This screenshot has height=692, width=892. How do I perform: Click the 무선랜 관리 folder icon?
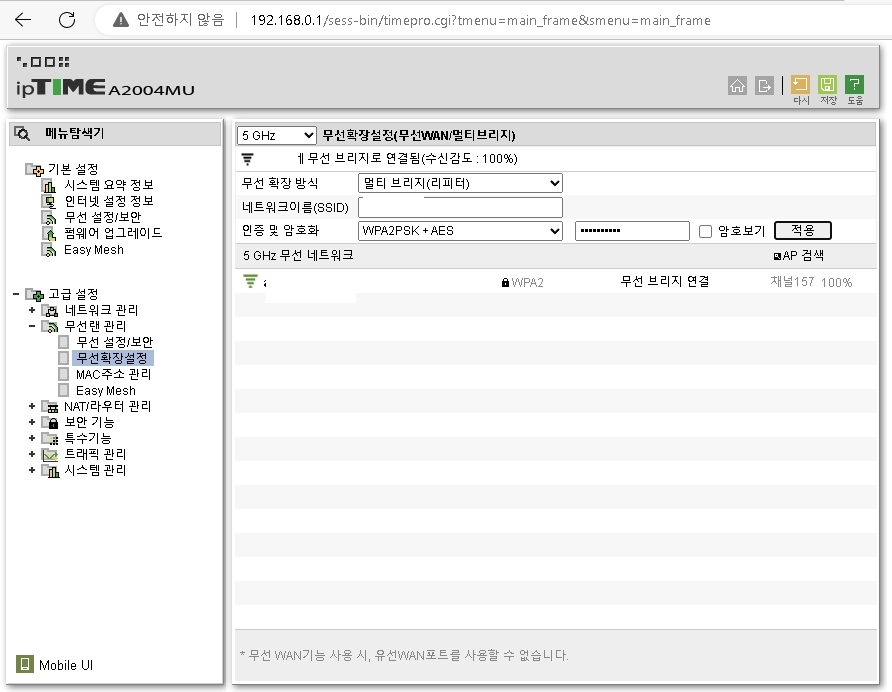[x=50, y=327]
